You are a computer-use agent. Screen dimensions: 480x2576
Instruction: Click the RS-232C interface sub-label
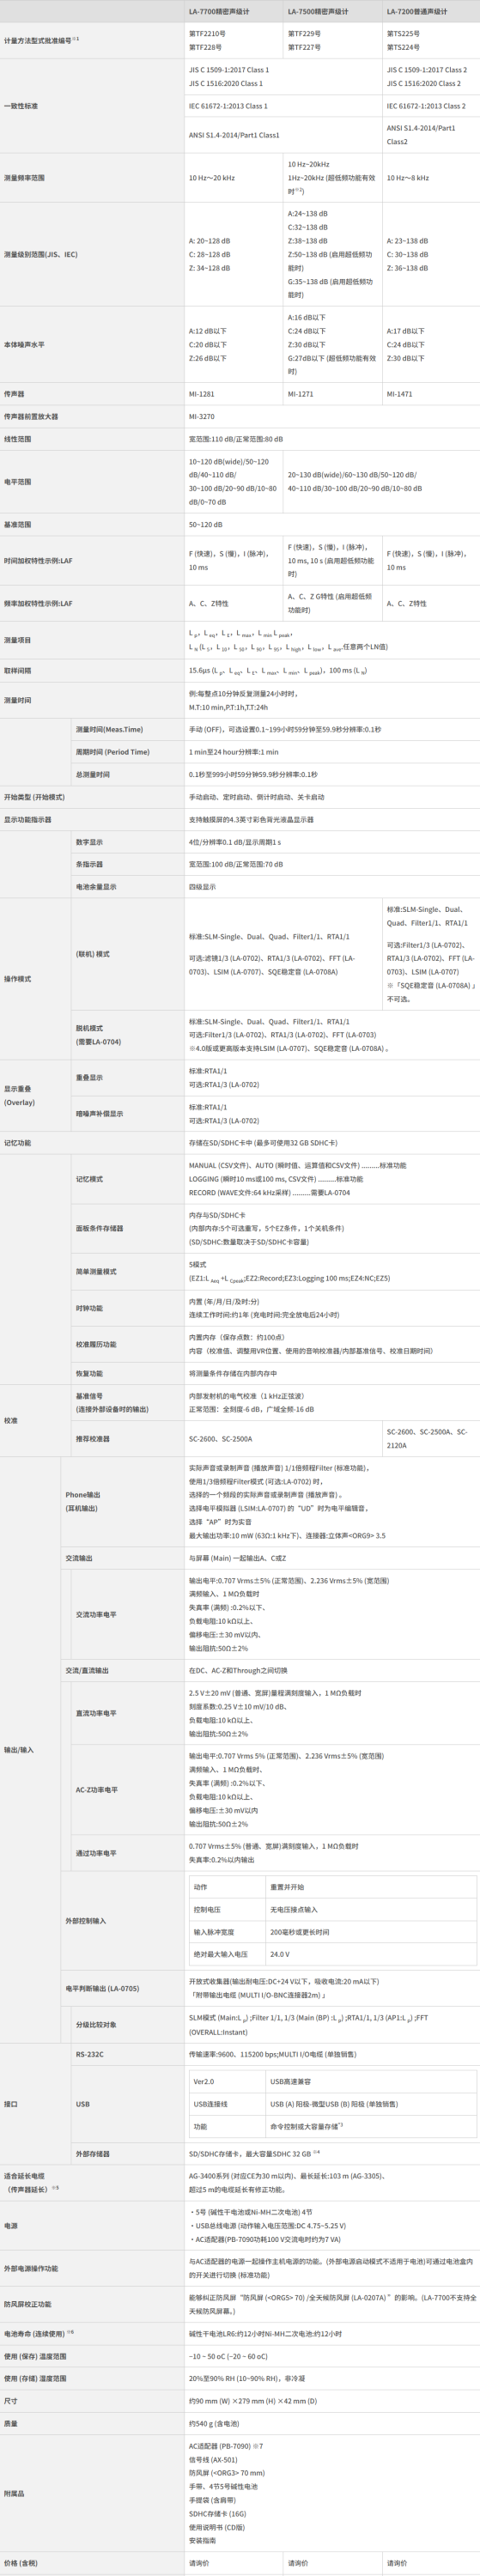90,2054
